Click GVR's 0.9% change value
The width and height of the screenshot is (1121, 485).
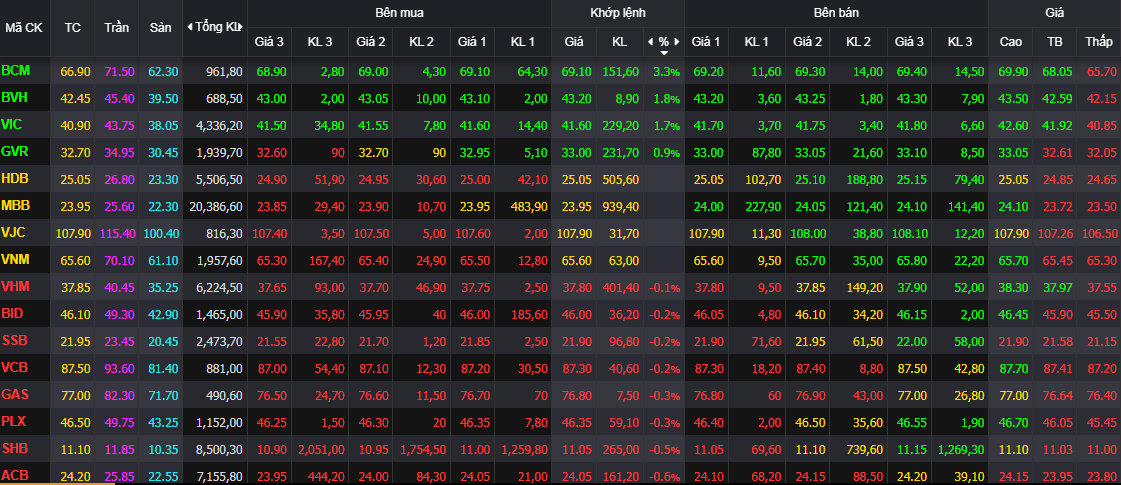(x=666, y=153)
